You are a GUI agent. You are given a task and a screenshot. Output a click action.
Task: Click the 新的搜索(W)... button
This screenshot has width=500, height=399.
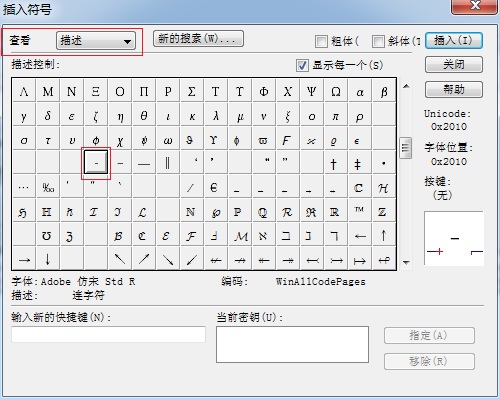point(198,39)
